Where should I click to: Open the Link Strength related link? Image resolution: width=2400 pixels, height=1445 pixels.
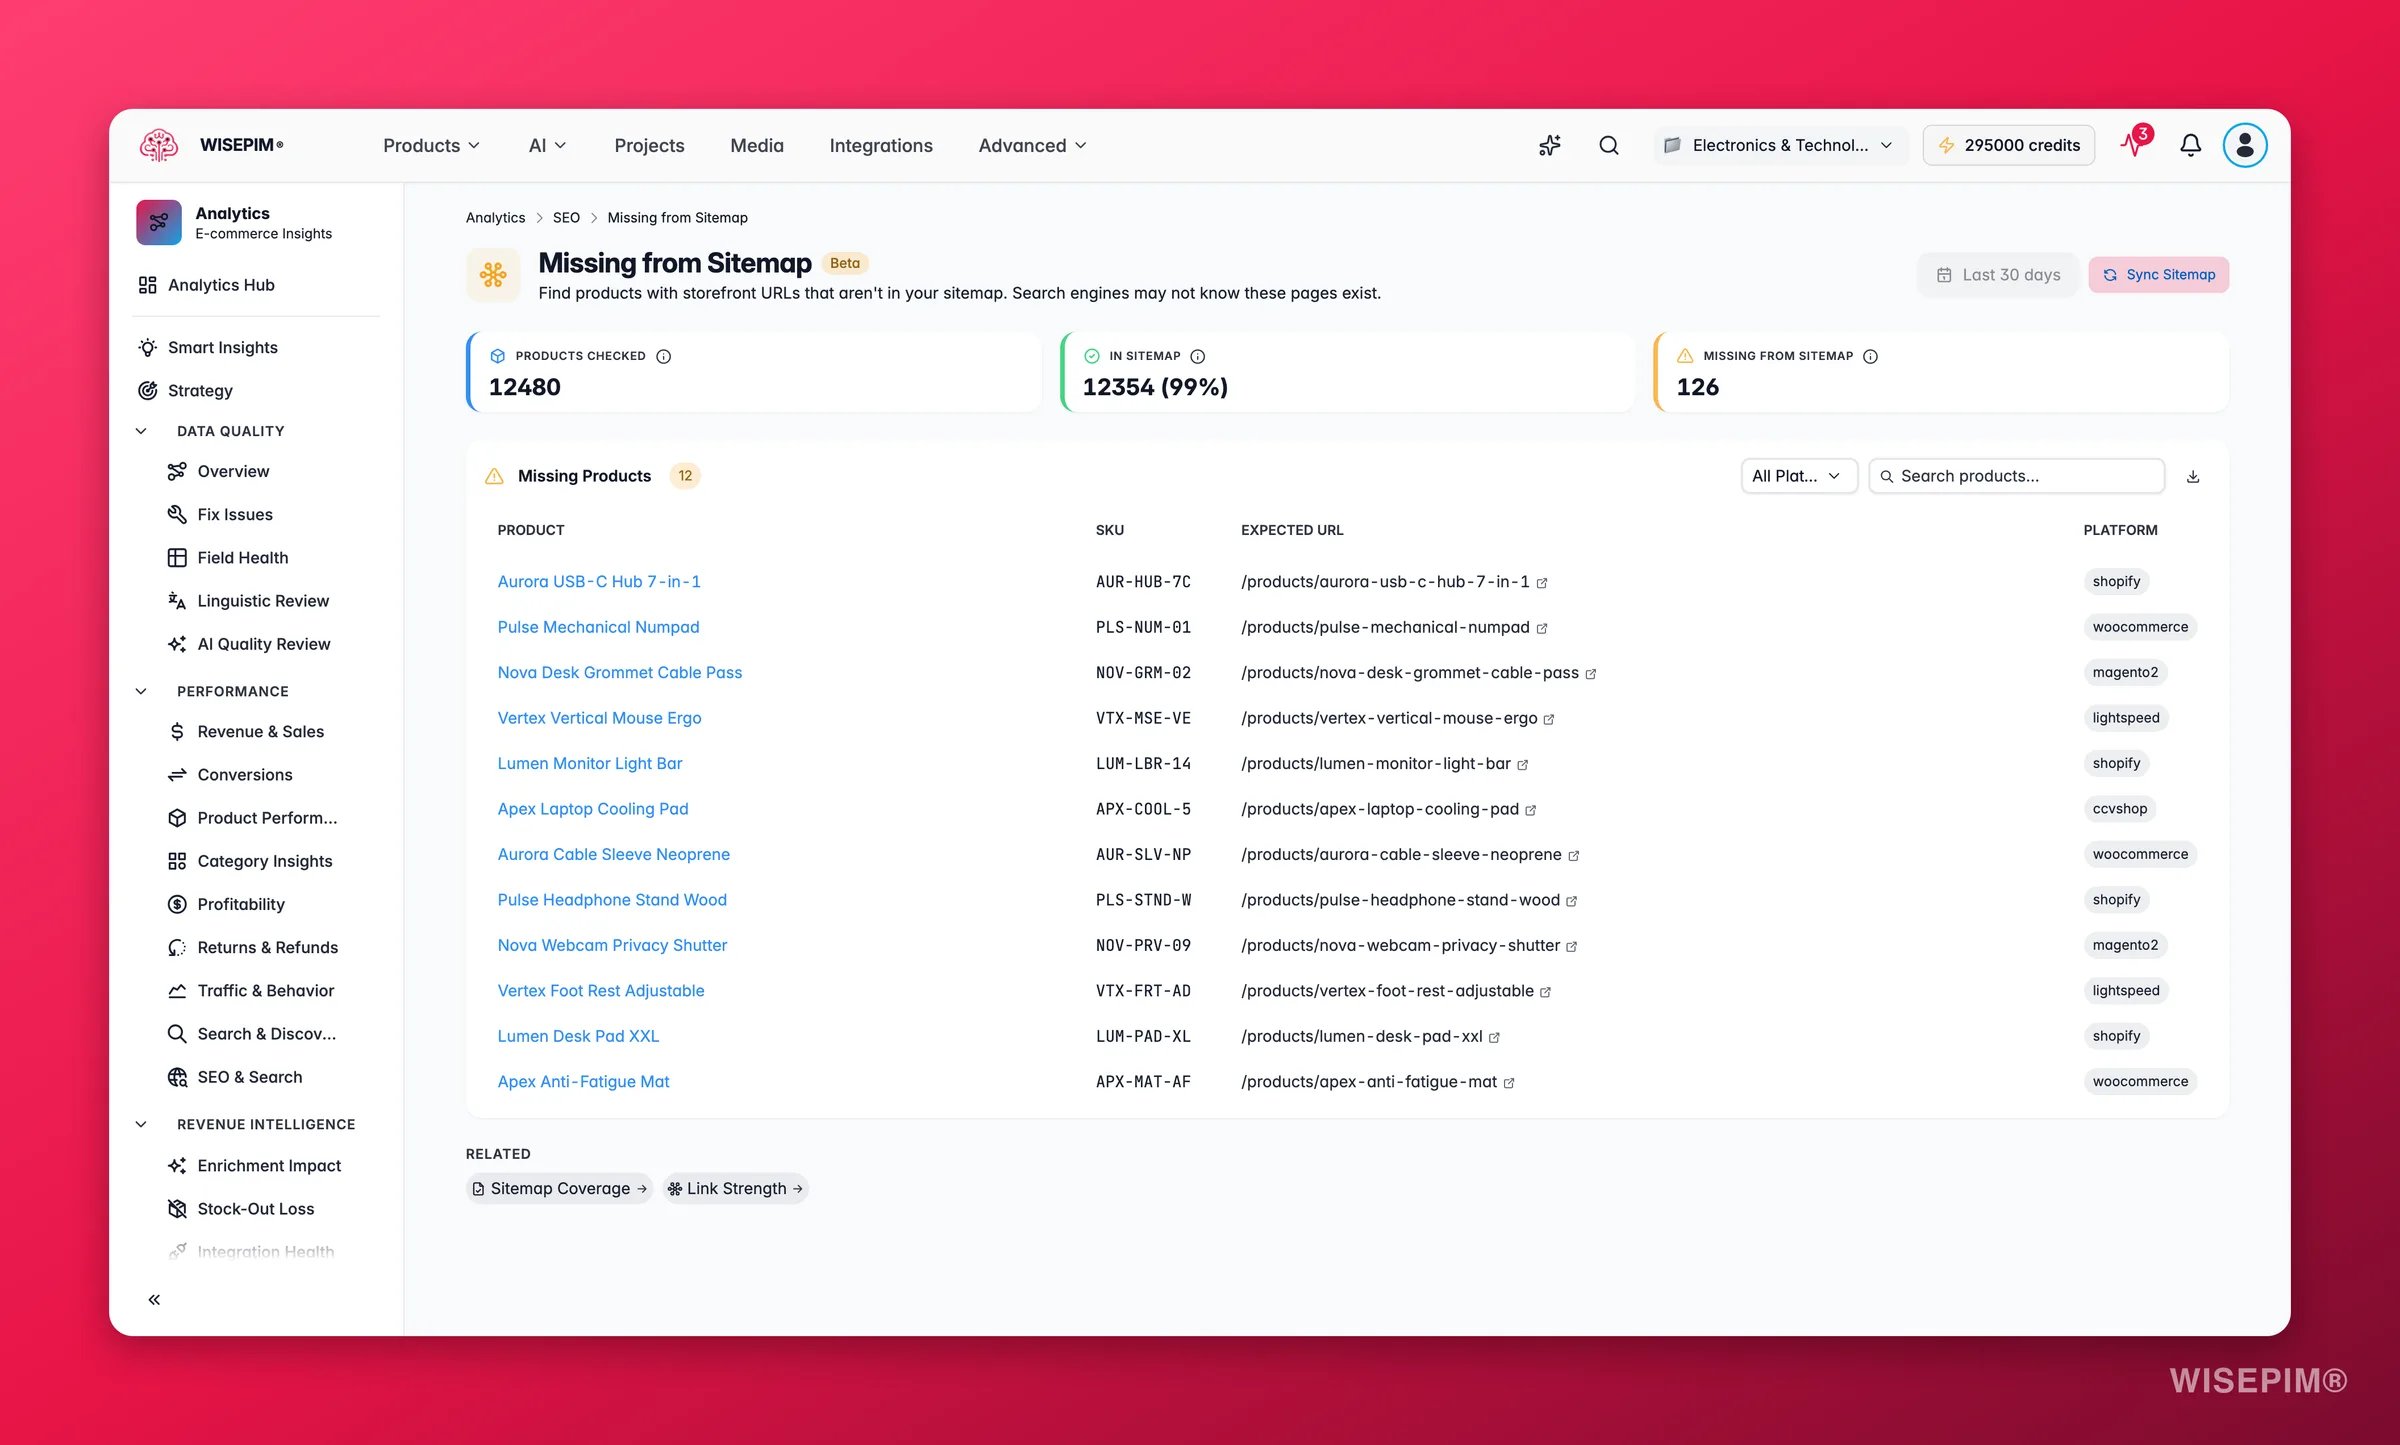[x=735, y=1188]
